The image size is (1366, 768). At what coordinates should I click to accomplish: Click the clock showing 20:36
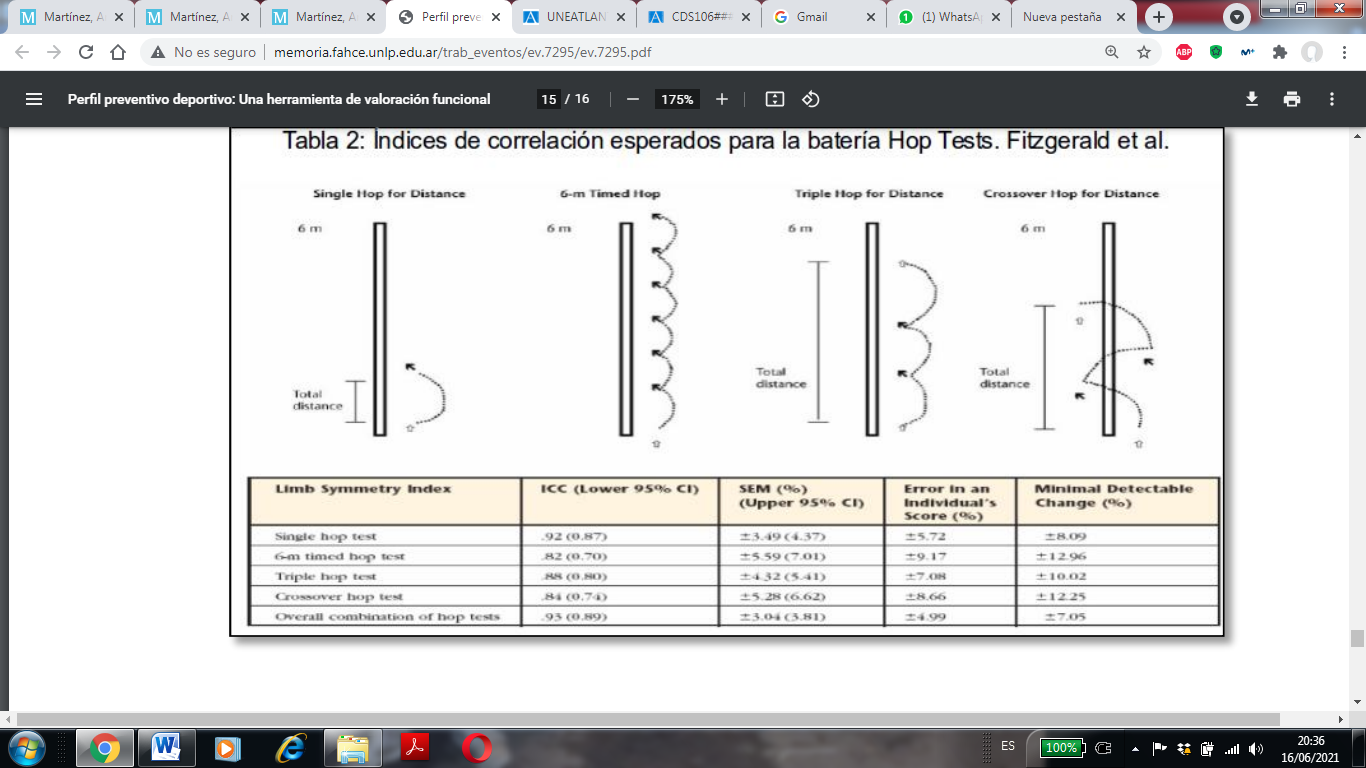pos(1310,741)
